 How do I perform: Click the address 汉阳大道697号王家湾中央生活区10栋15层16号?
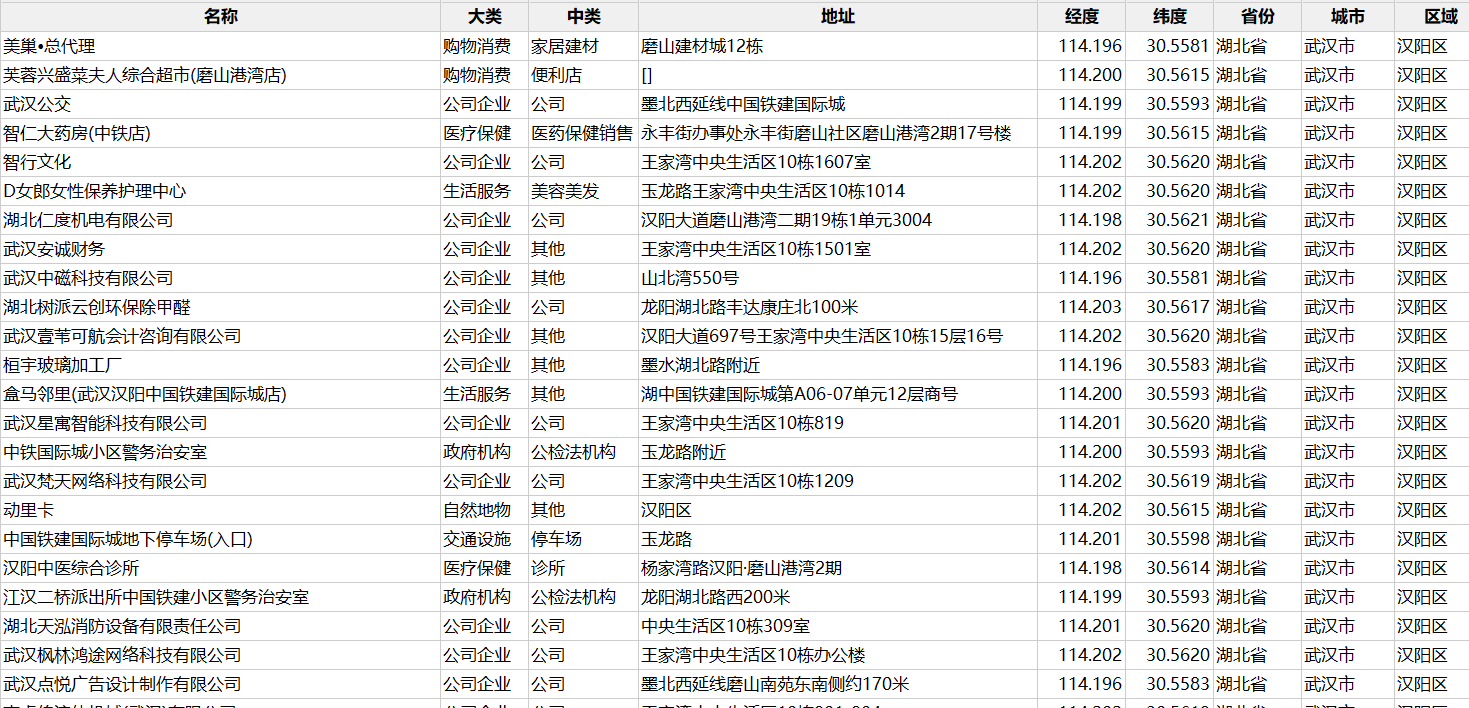coord(838,336)
